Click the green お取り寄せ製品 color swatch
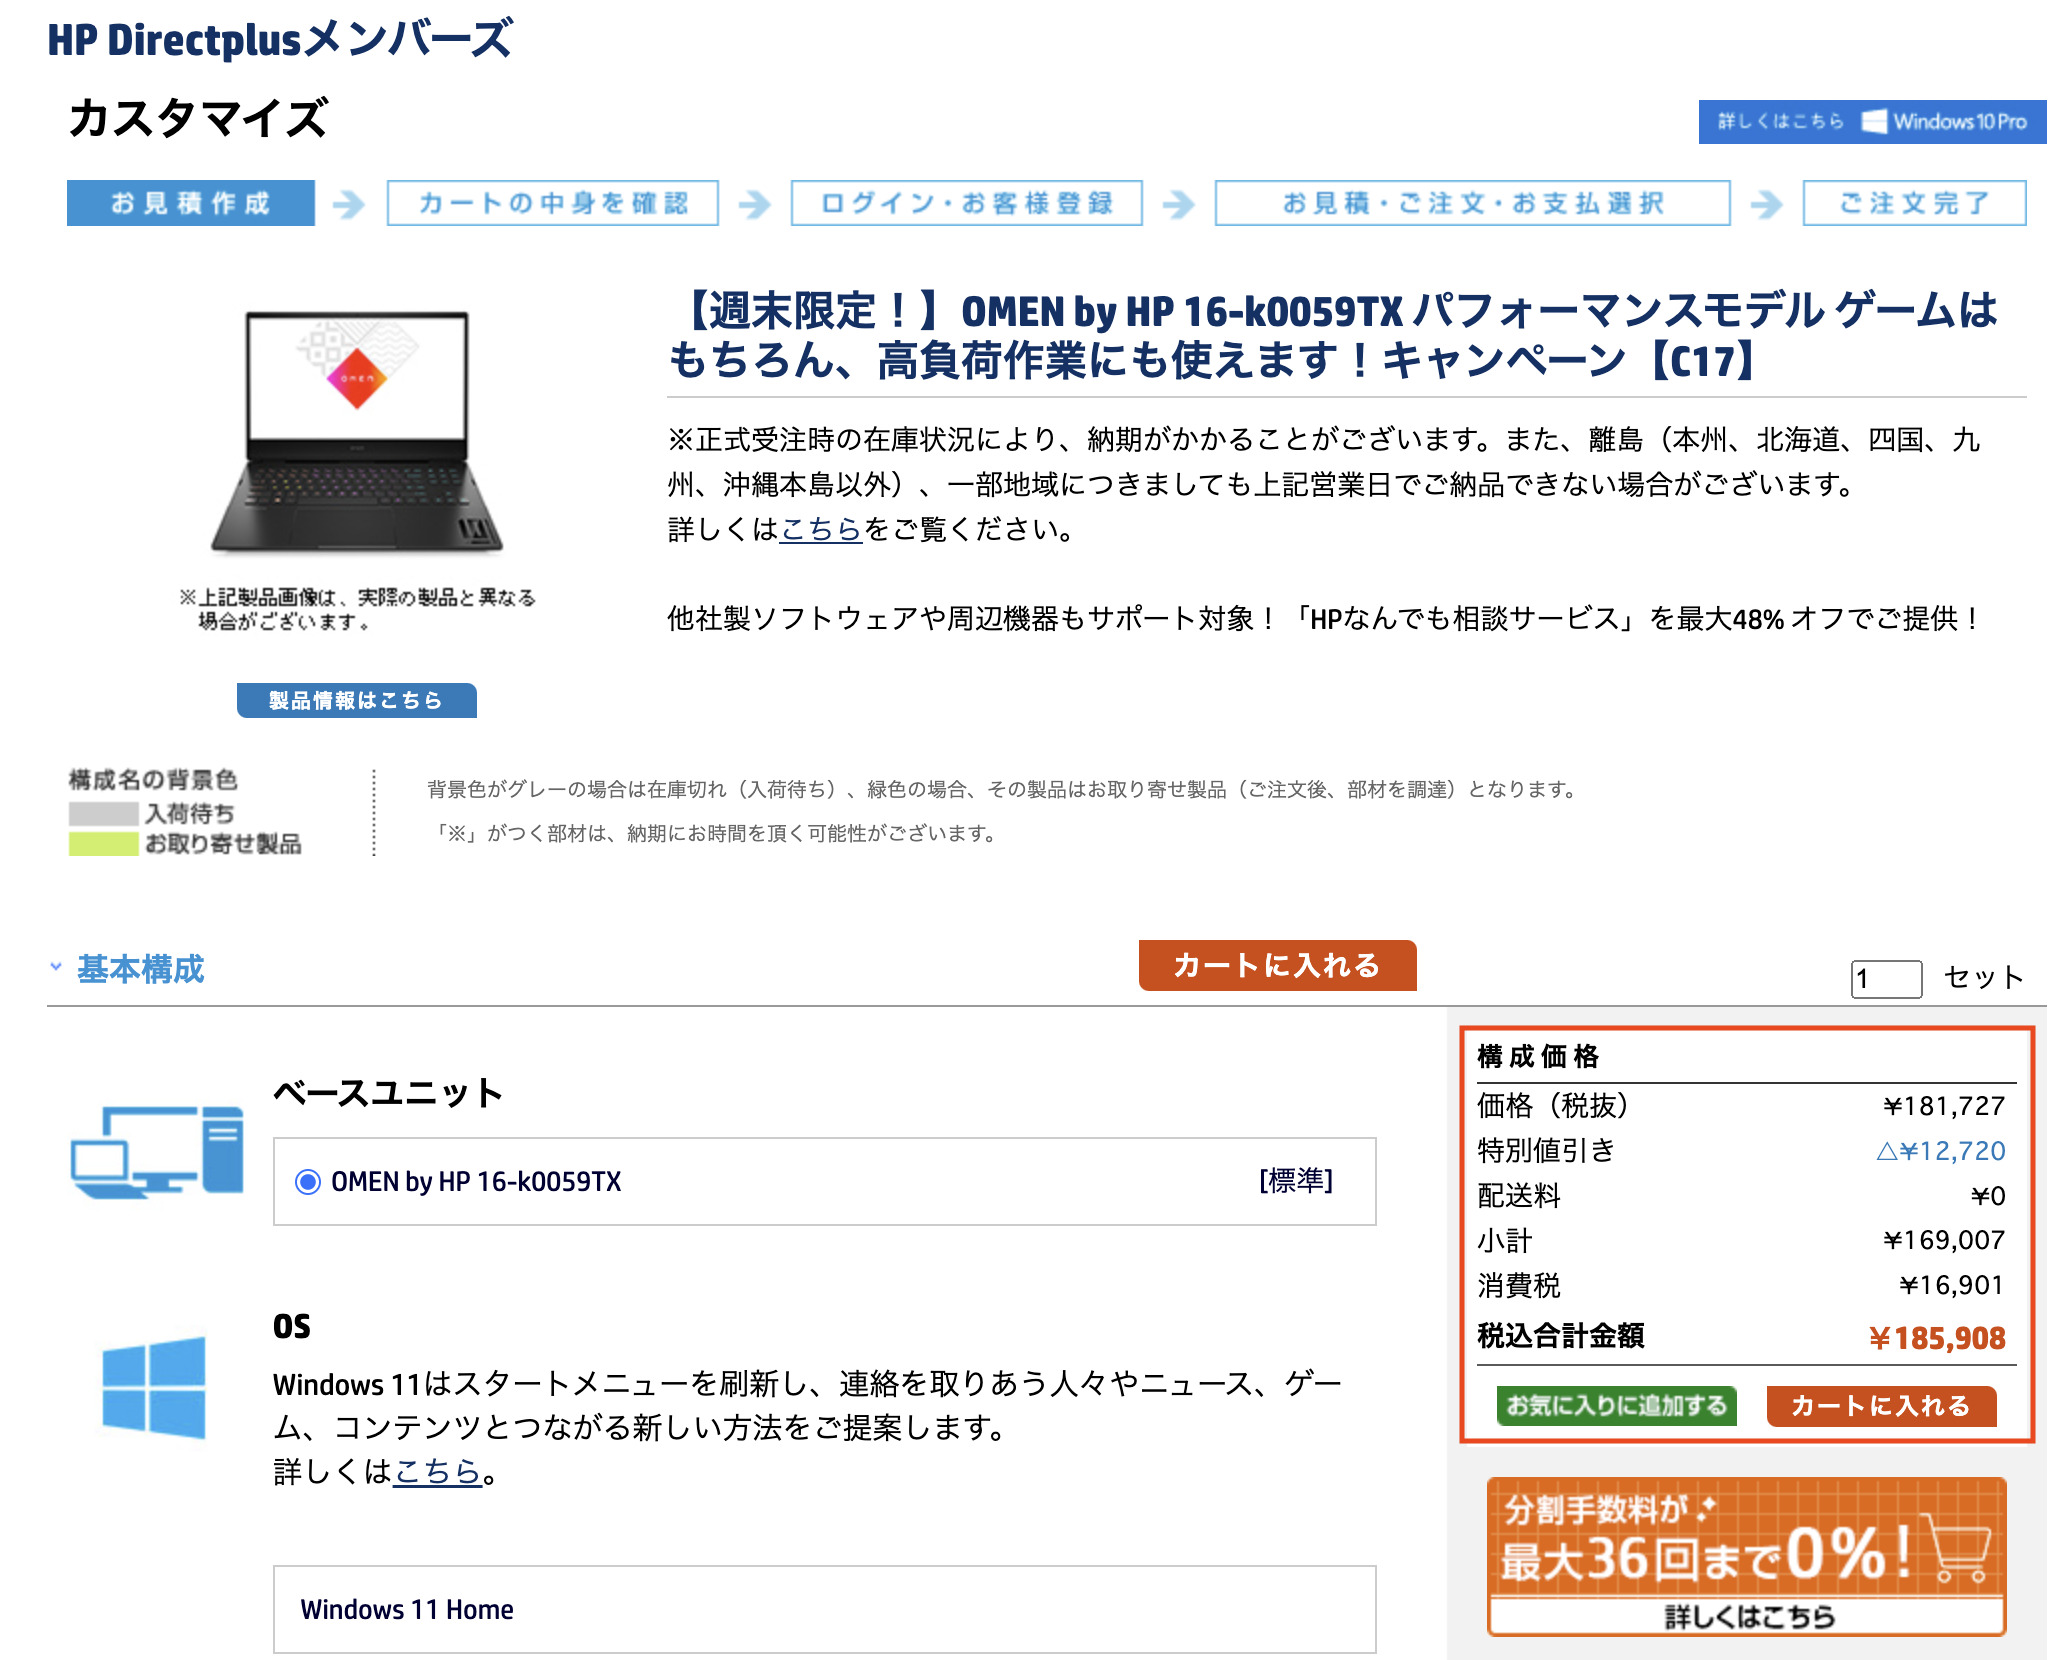2050x1660 pixels. 104,844
